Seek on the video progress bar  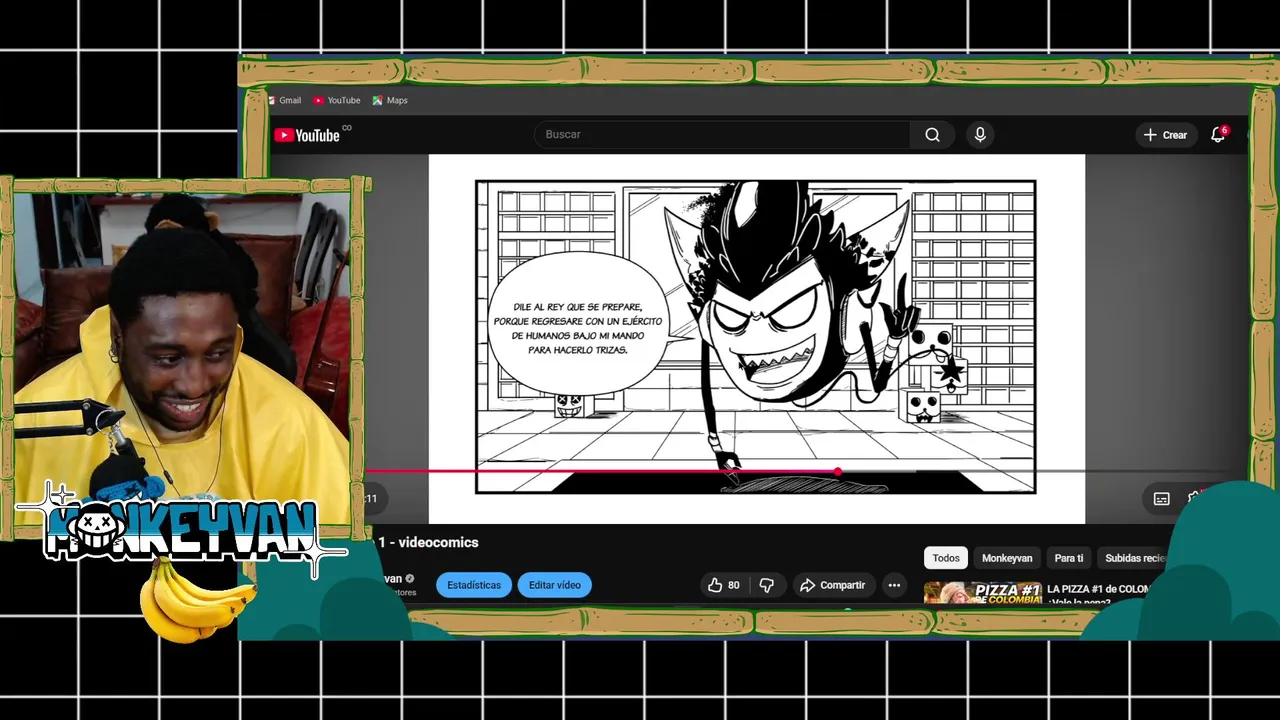(800, 471)
